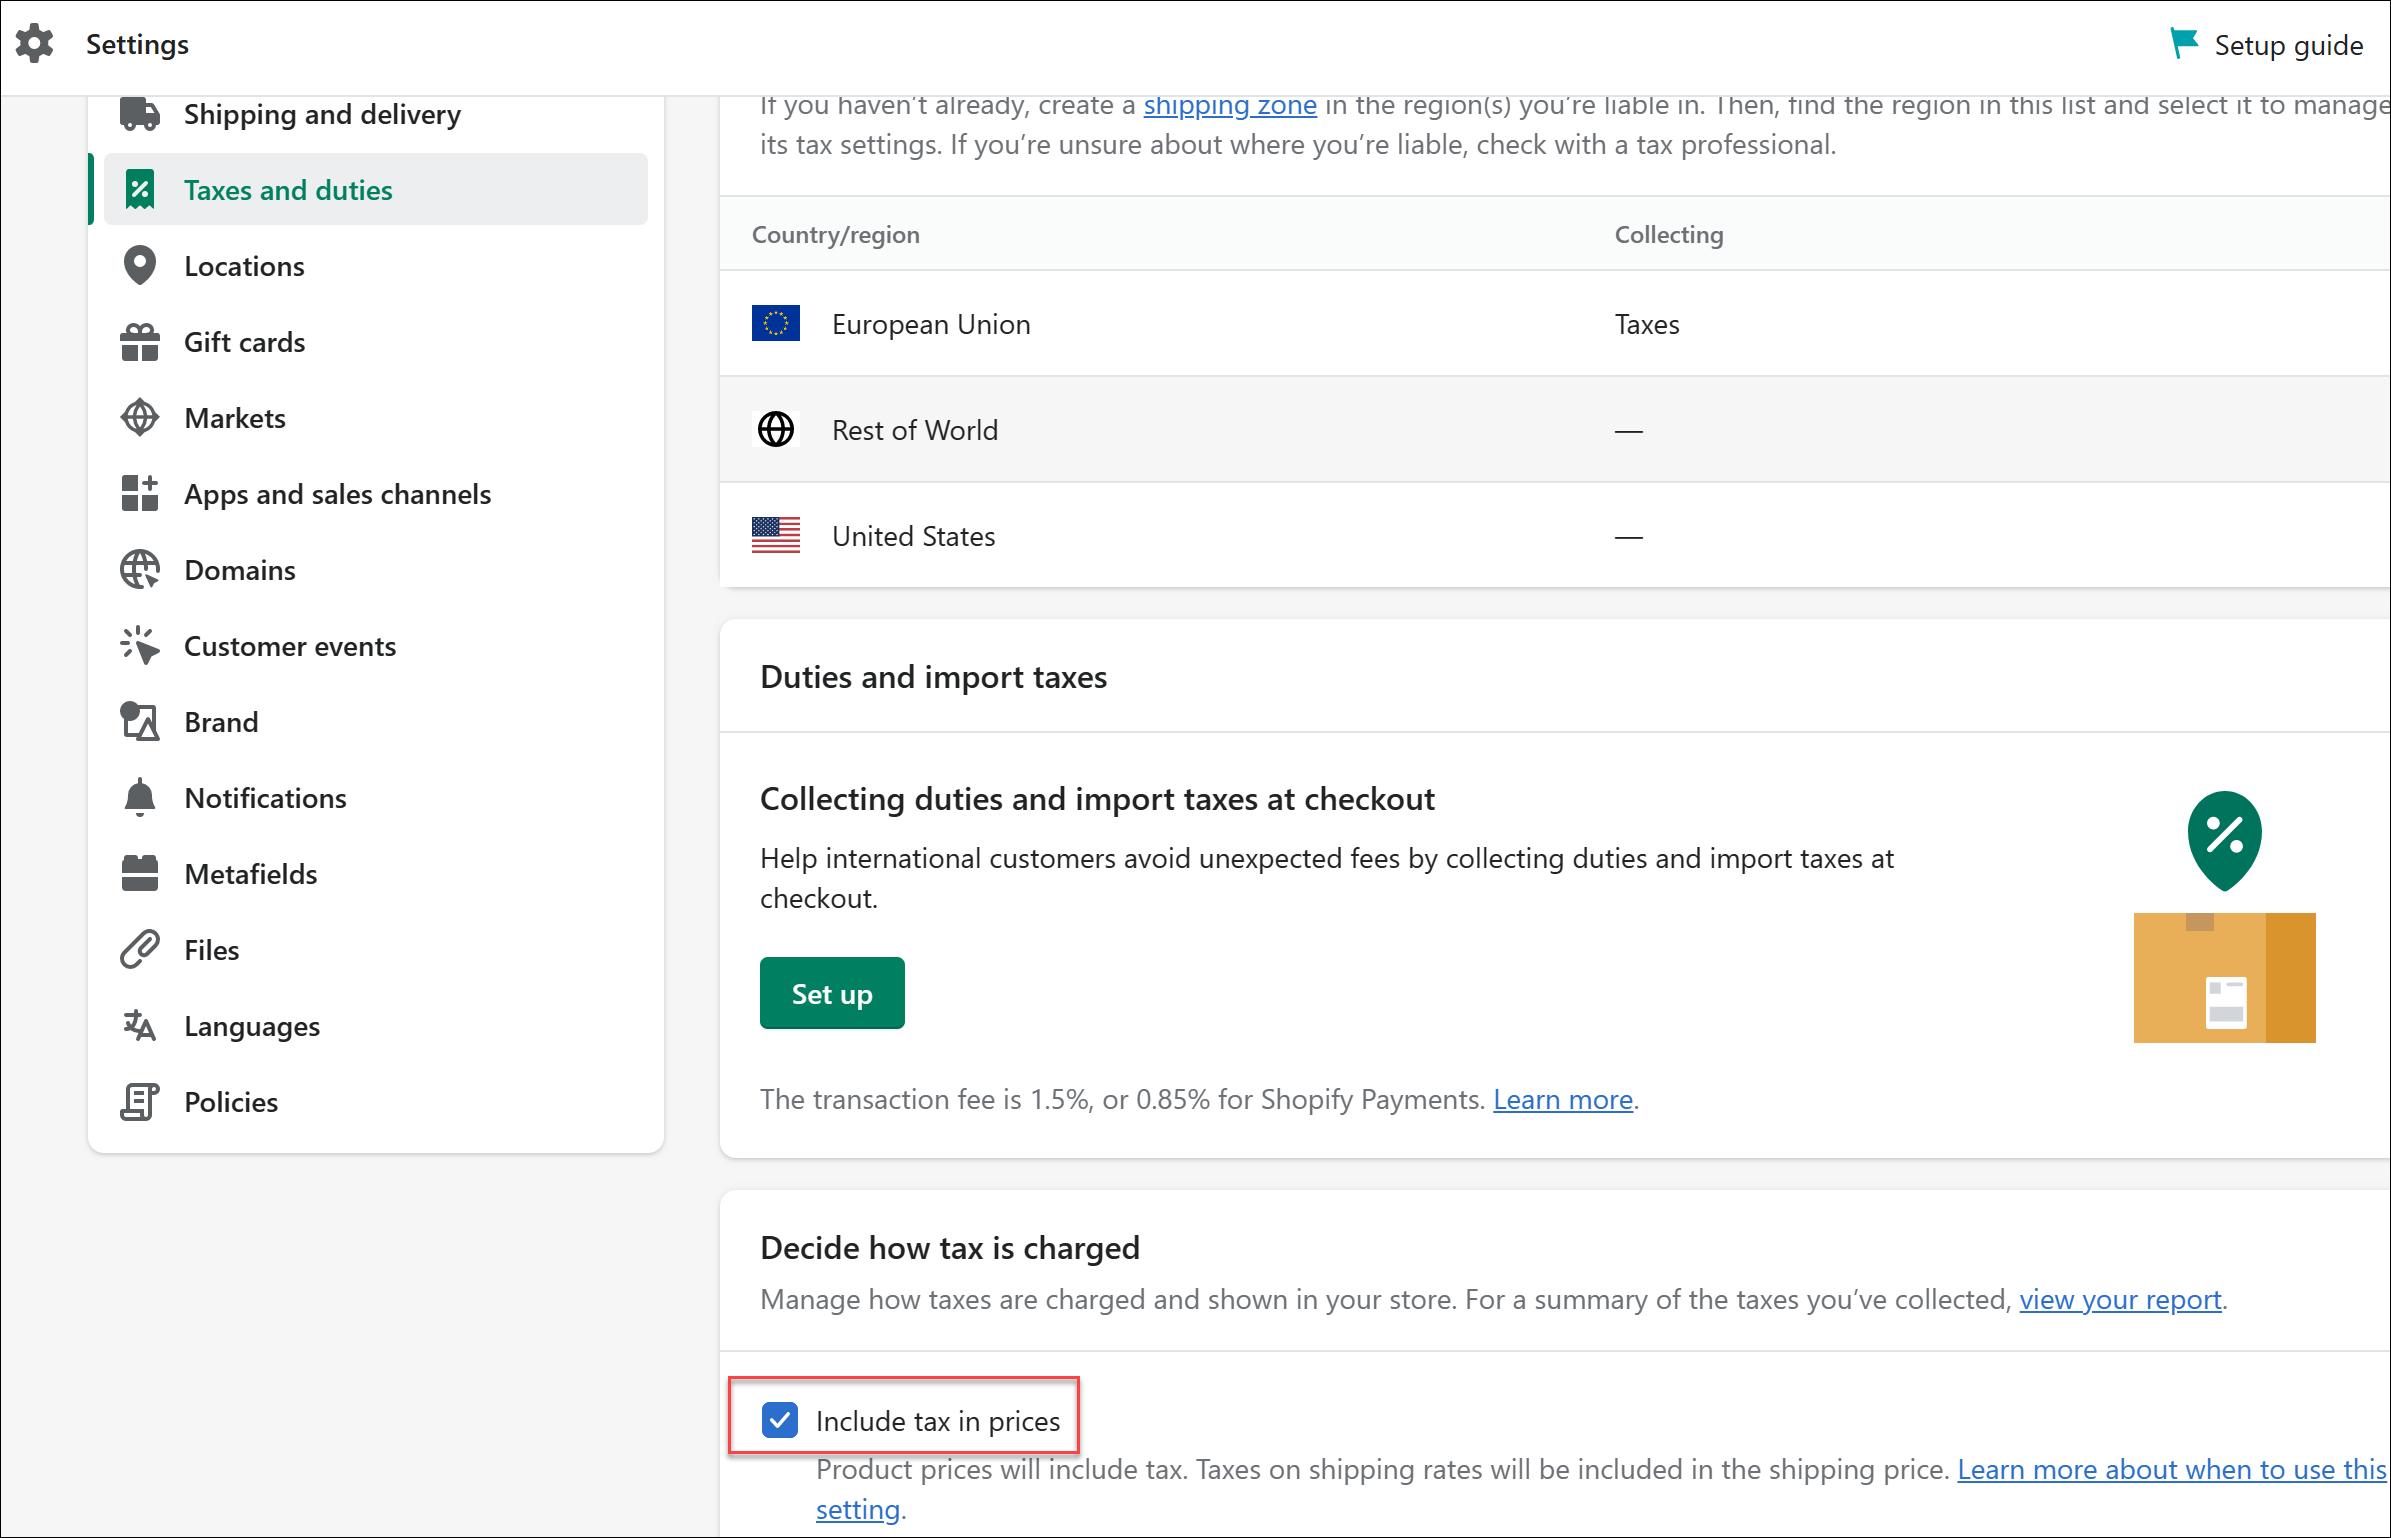The height and width of the screenshot is (1538, 2391).
Task: Click the Notifications bell icon
Action: coord(140,798)
